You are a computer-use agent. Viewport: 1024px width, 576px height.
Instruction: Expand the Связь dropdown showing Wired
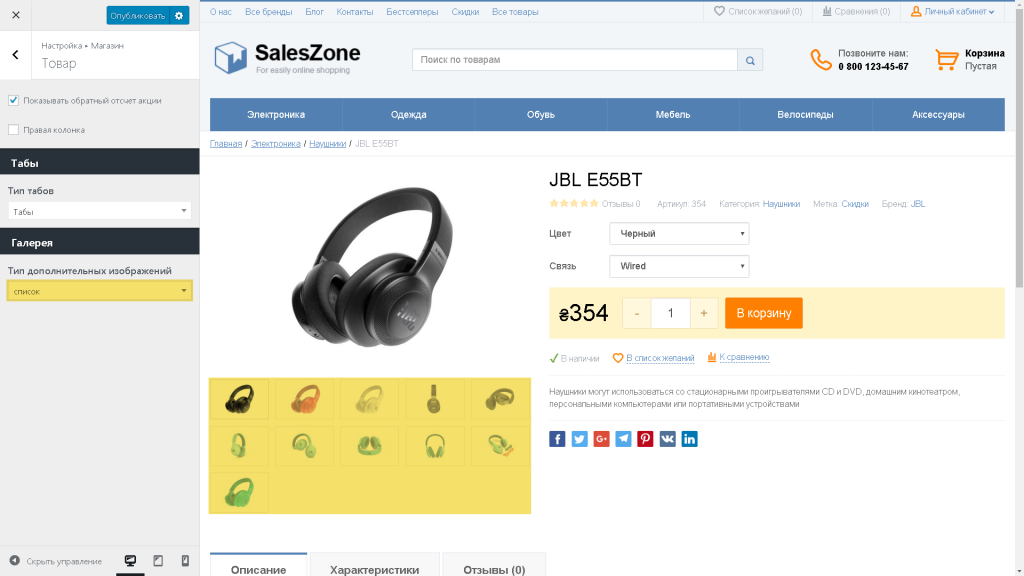(x=679, y=266)
